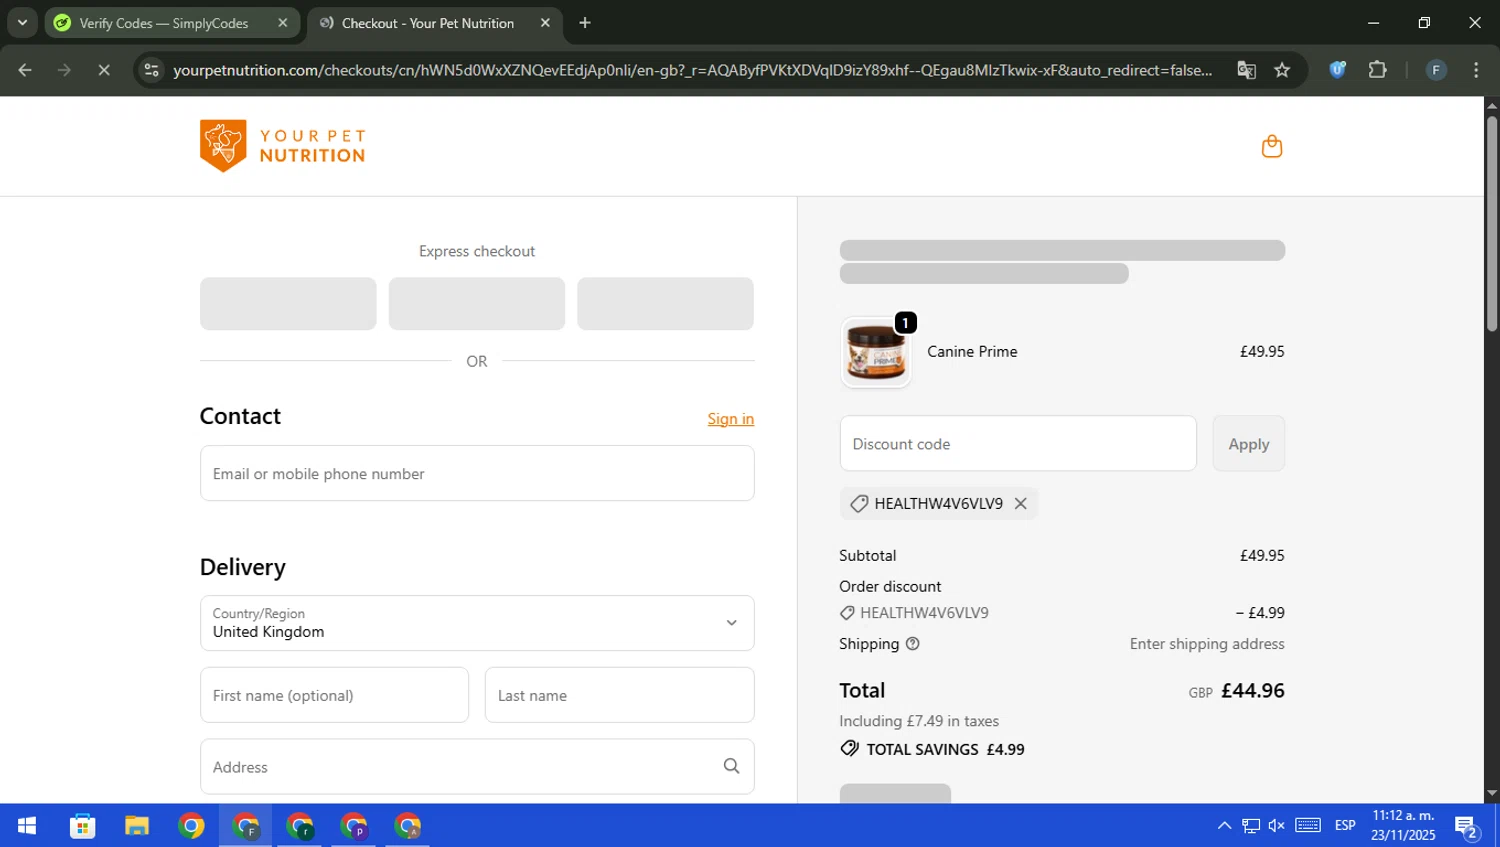The width and height of the screenshot is (1500, 847).
Task: Focus the Last name field
Action: tap(619, 696)
